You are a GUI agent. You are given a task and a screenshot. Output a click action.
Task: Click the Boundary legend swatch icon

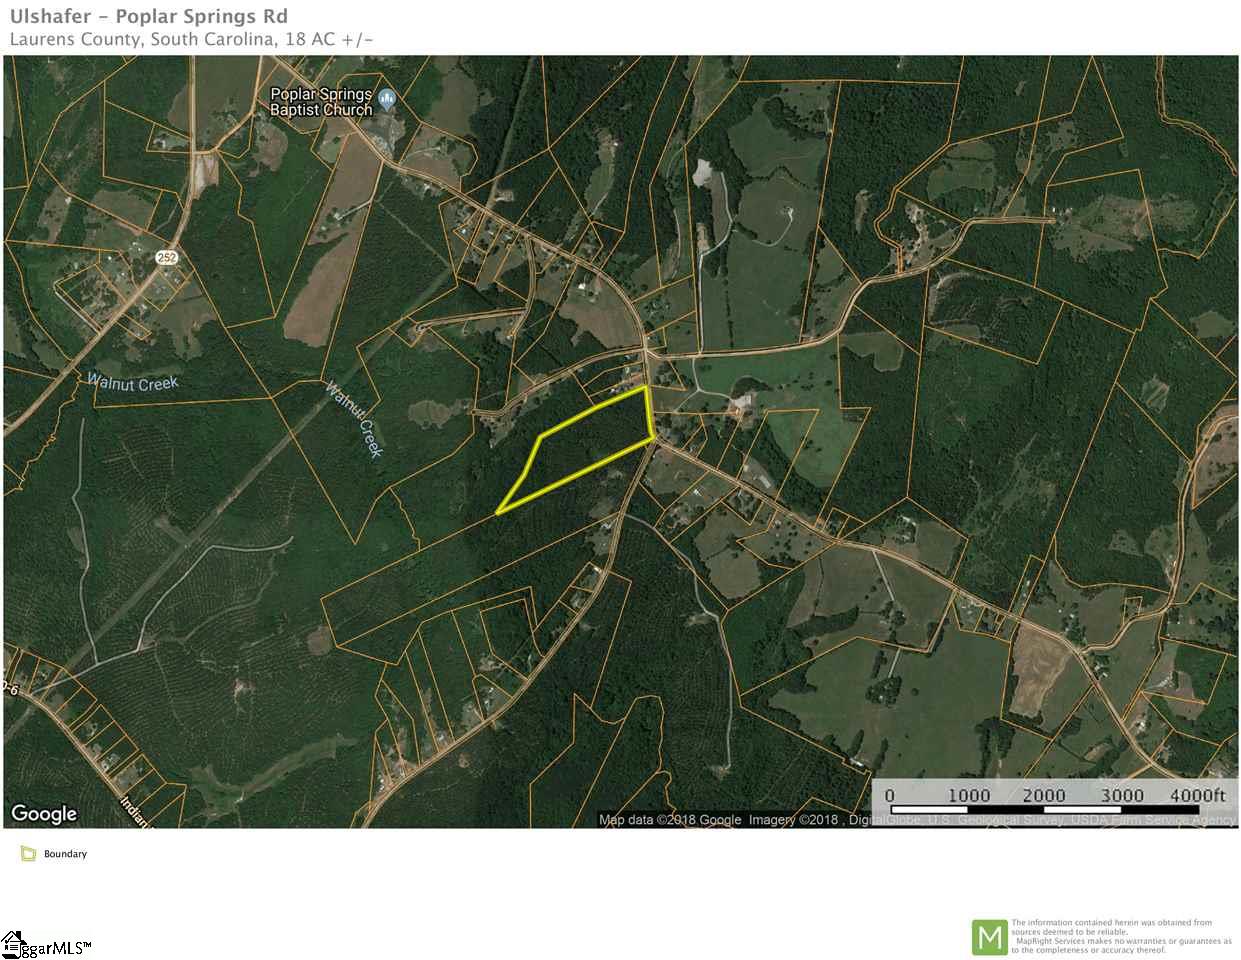28,854
